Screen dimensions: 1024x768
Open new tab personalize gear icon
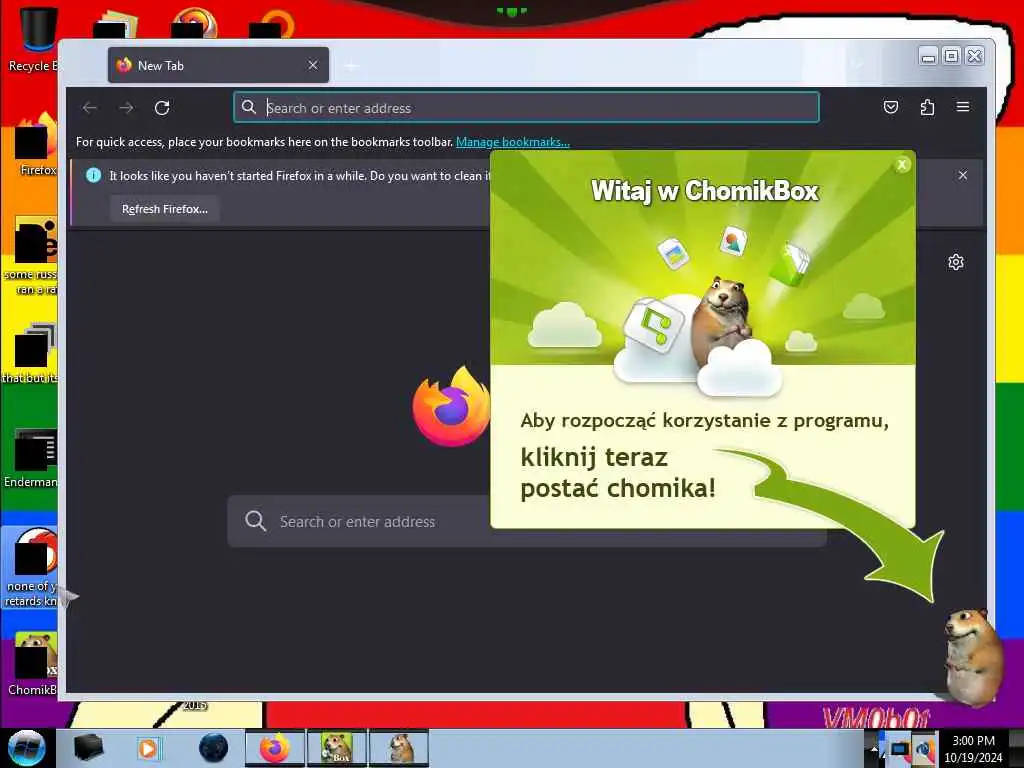coord(956,263)
